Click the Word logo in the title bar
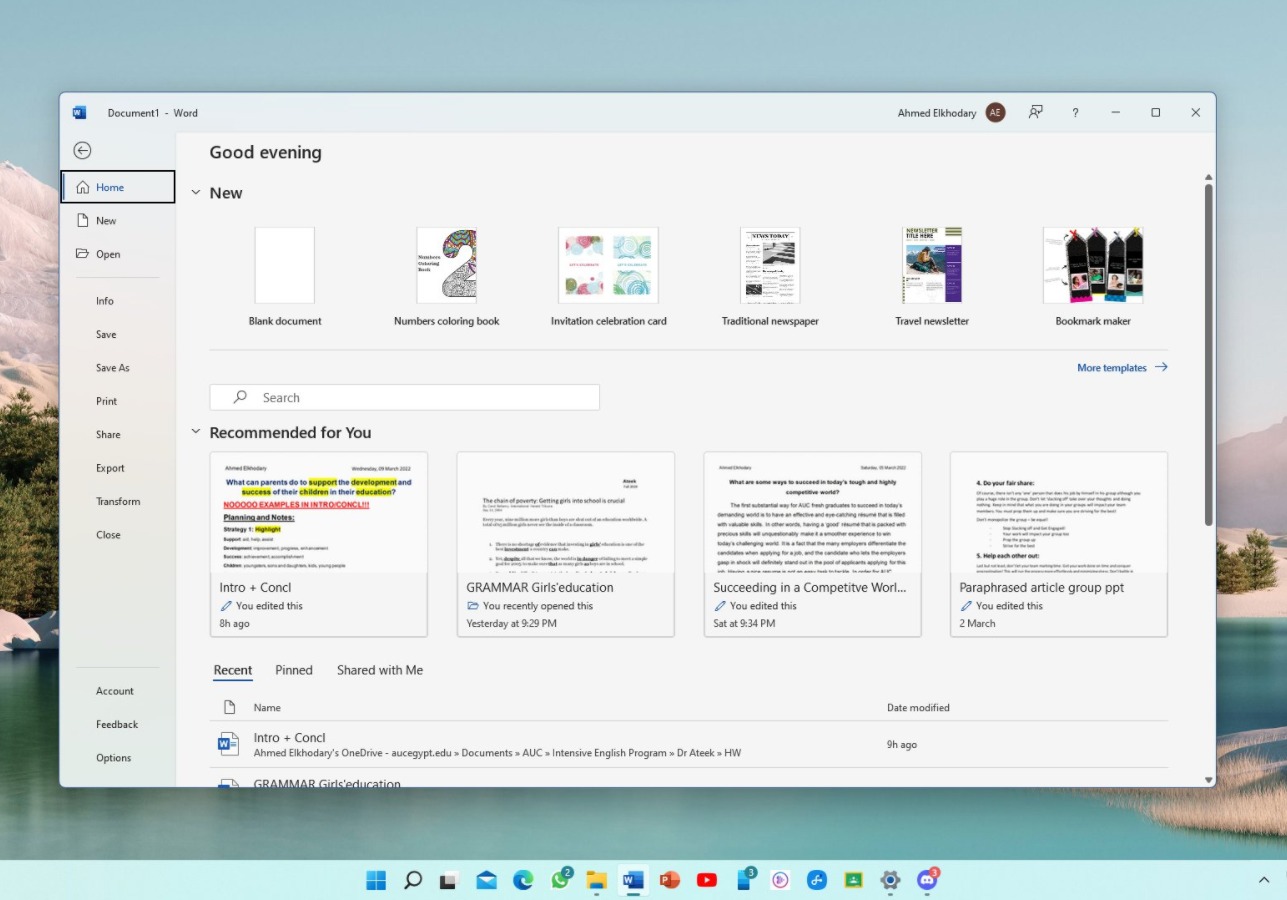Screen dimensions: 1287x900 [80, 113]
